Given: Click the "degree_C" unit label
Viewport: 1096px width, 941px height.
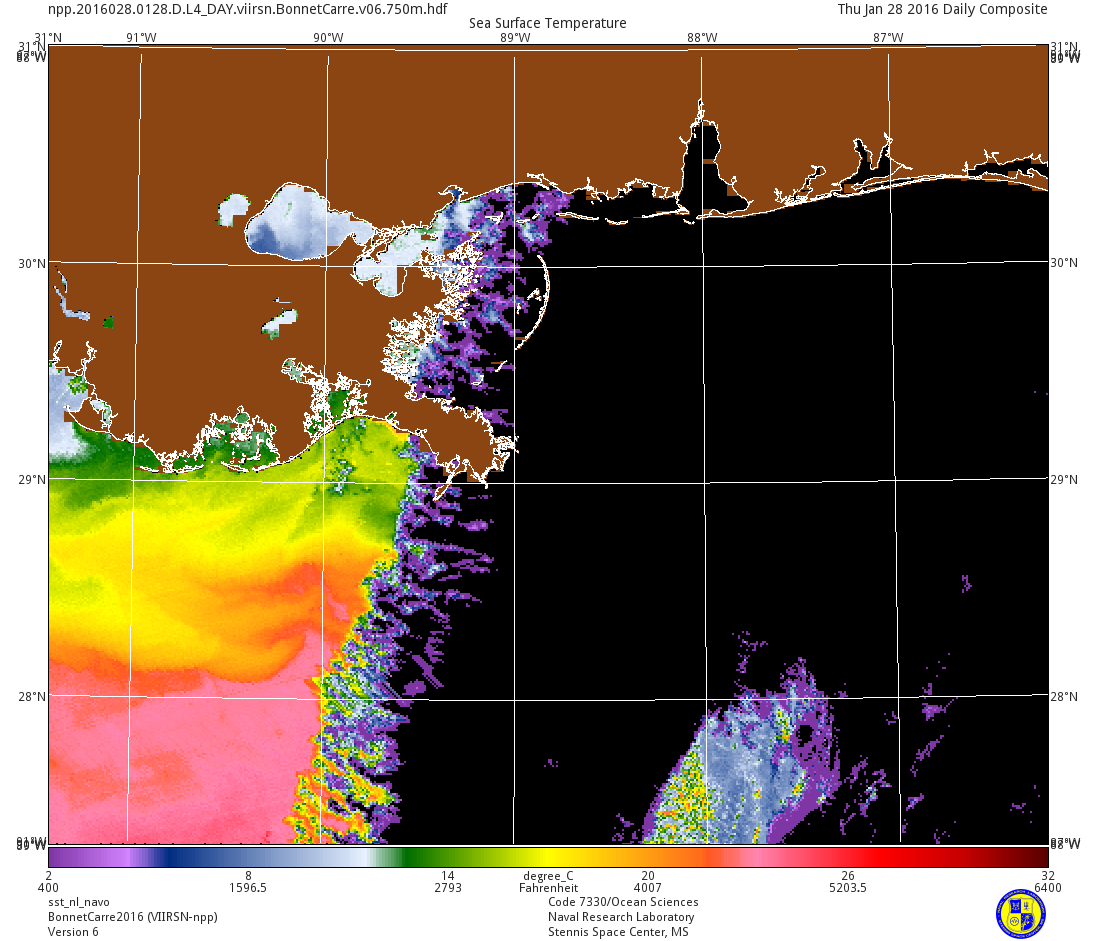Looking at the screenshot, I should tap(548, 875).
